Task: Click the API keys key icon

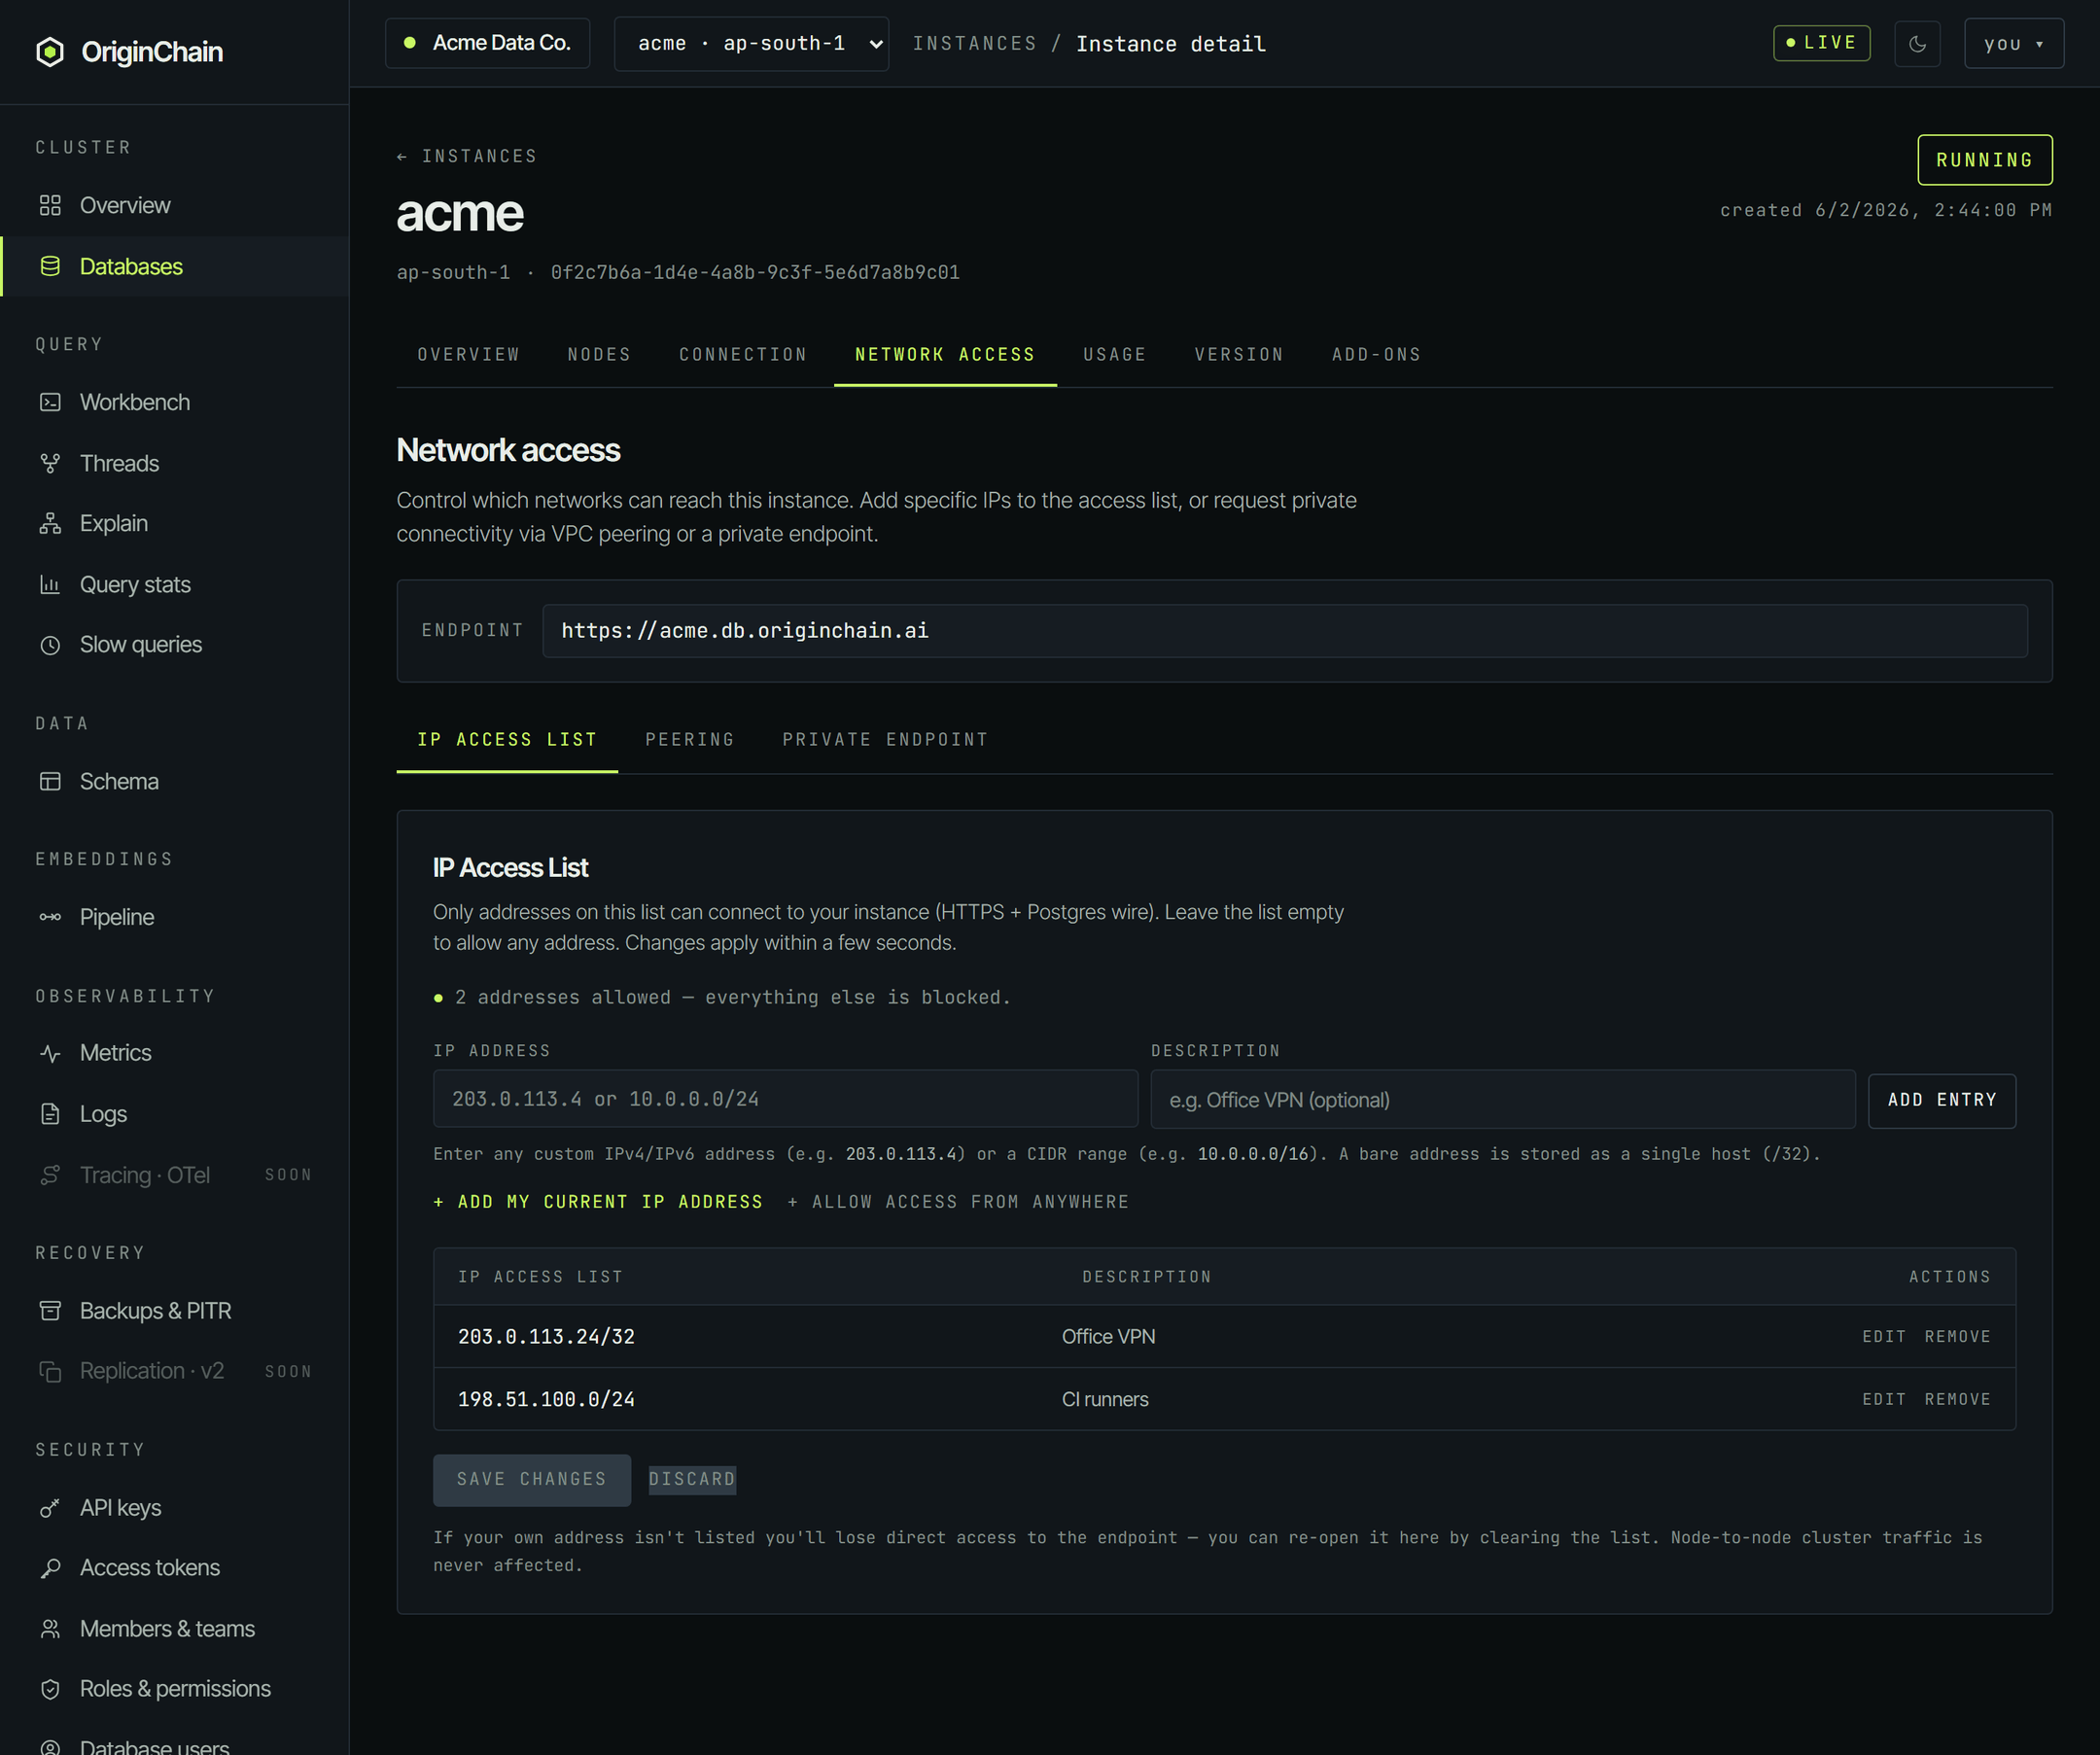Action: 50,1508
